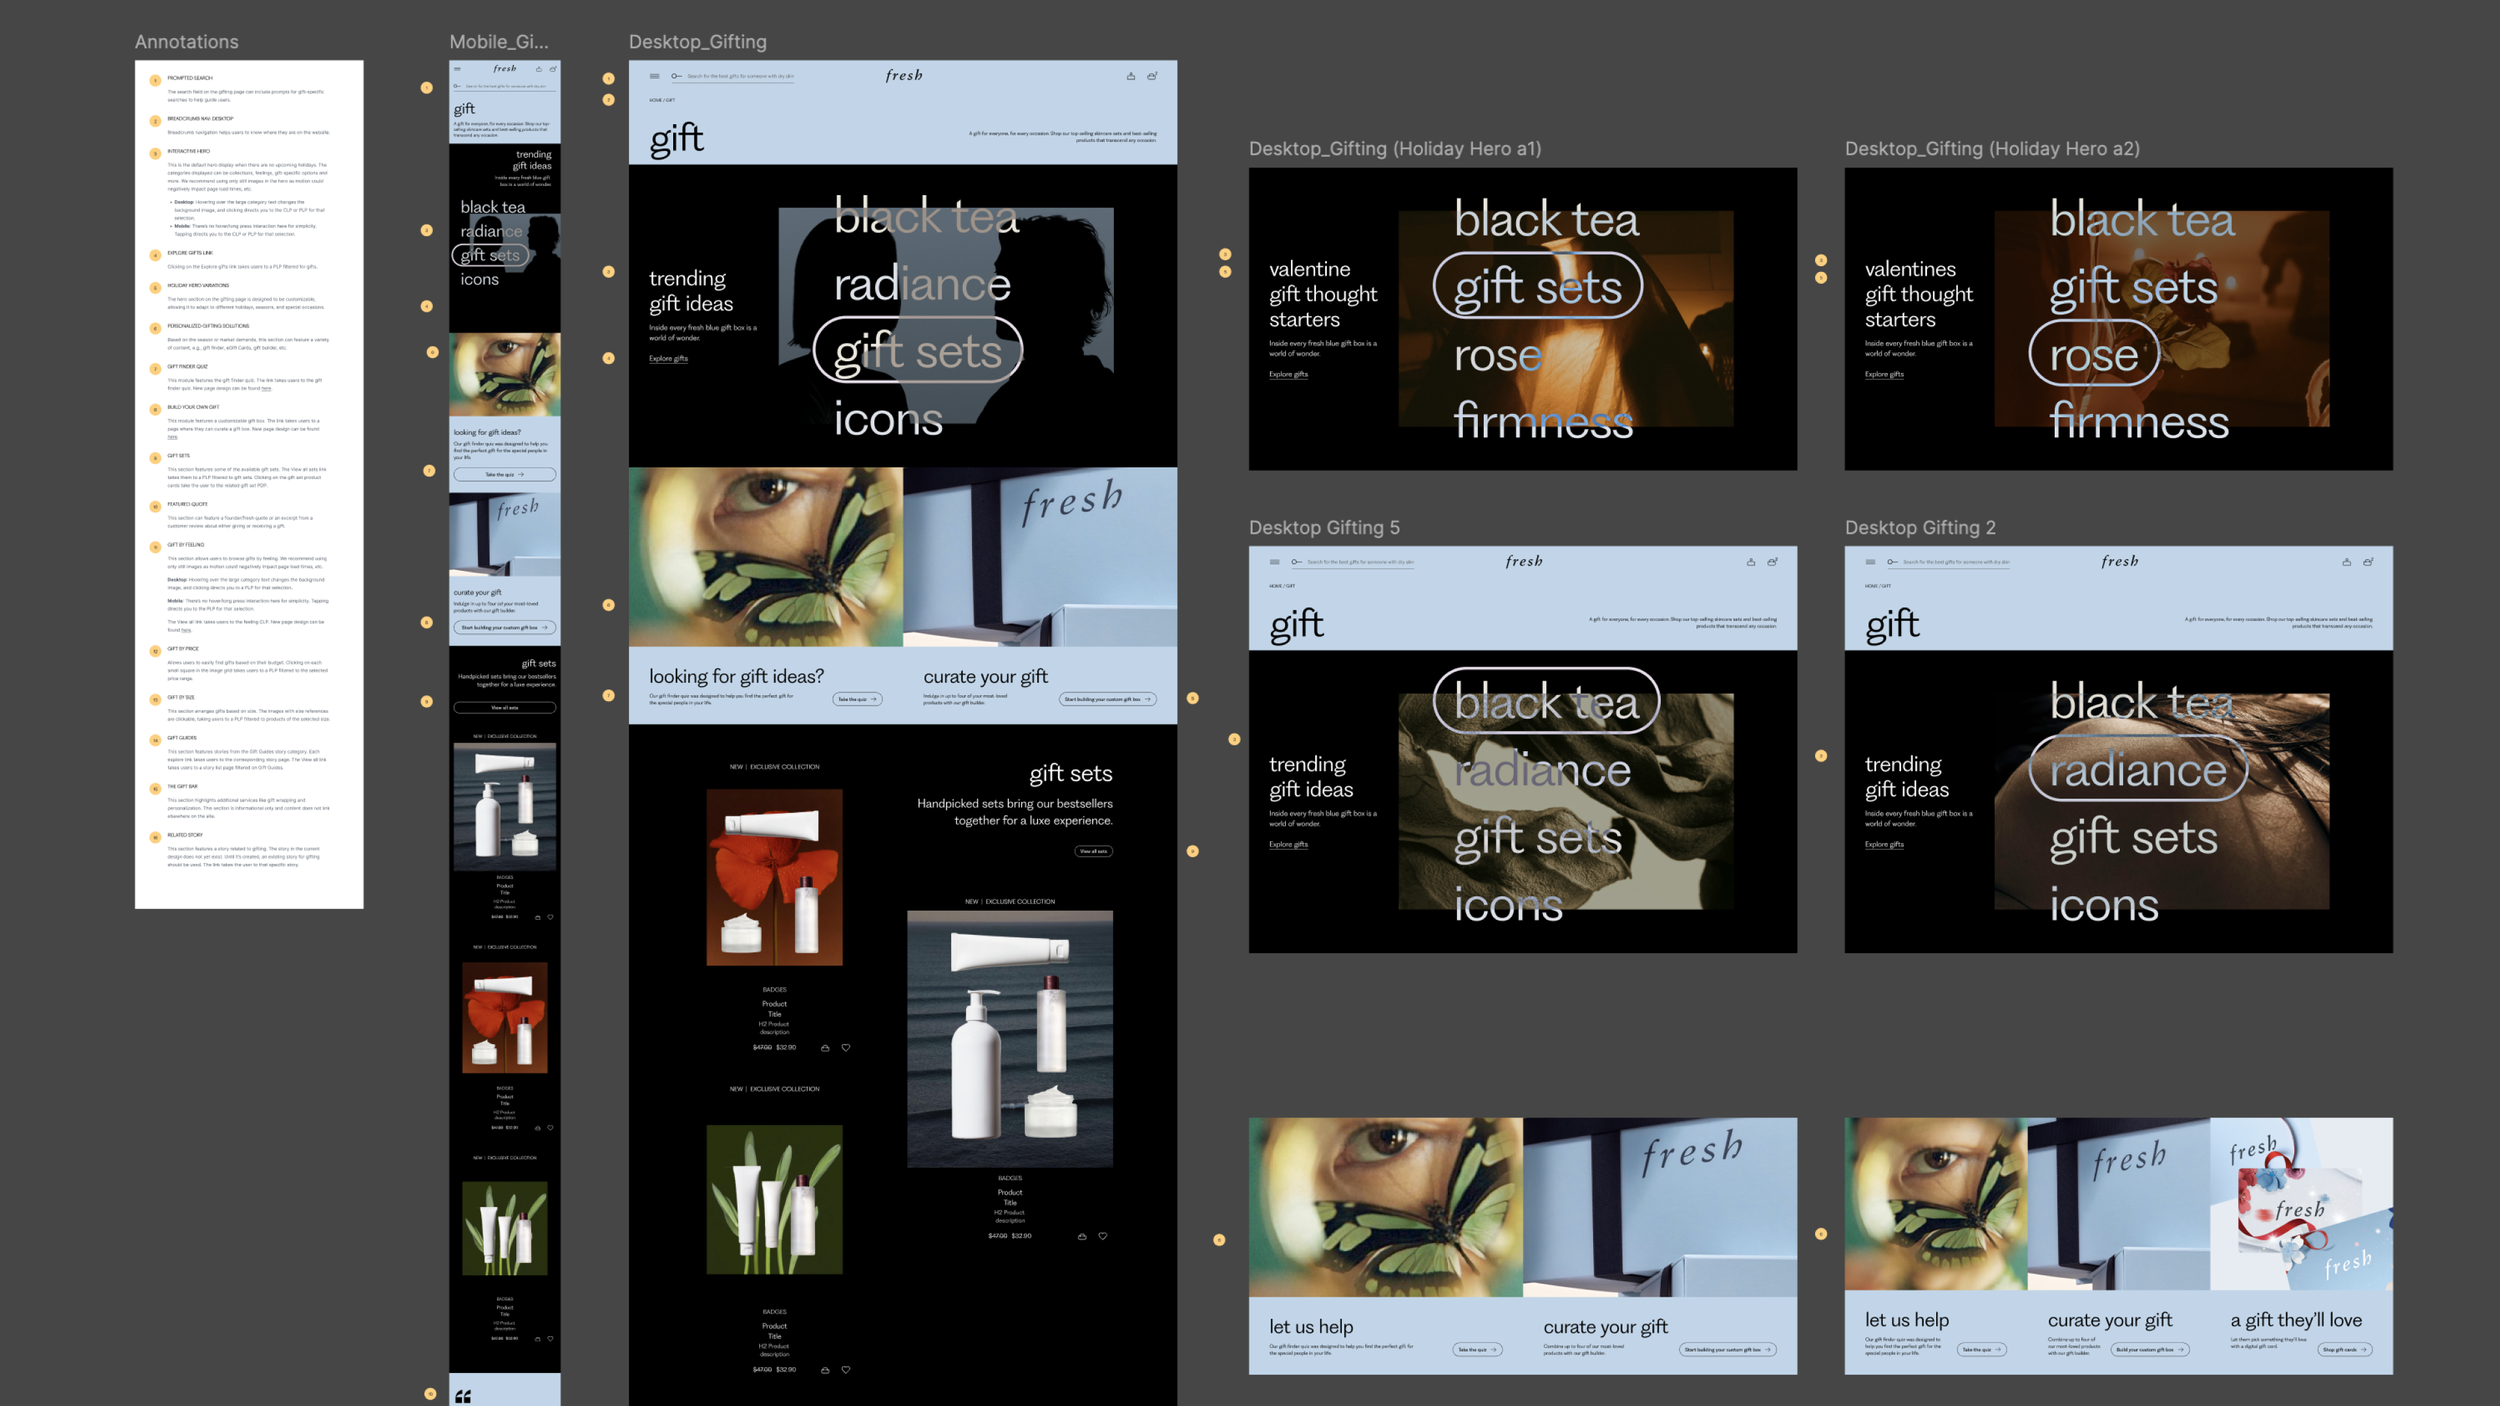Screen dimensions: 2500x1406
Task: Select the 'radiance' pill in Desktop Gifting 2 hero
Action: (x=2139, y=770)
